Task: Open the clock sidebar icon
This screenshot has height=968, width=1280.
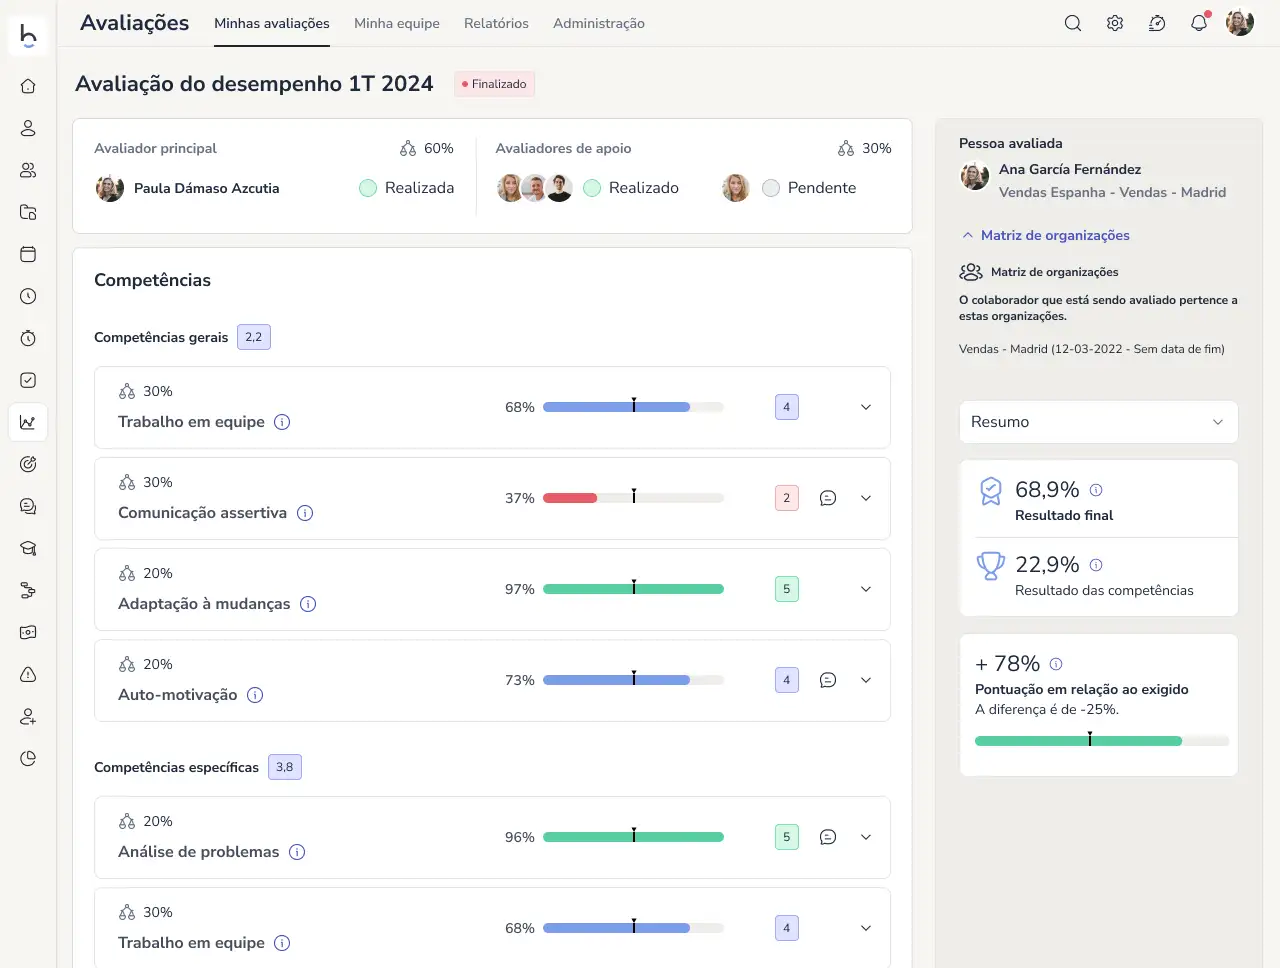Action: (x=28, y=296)
